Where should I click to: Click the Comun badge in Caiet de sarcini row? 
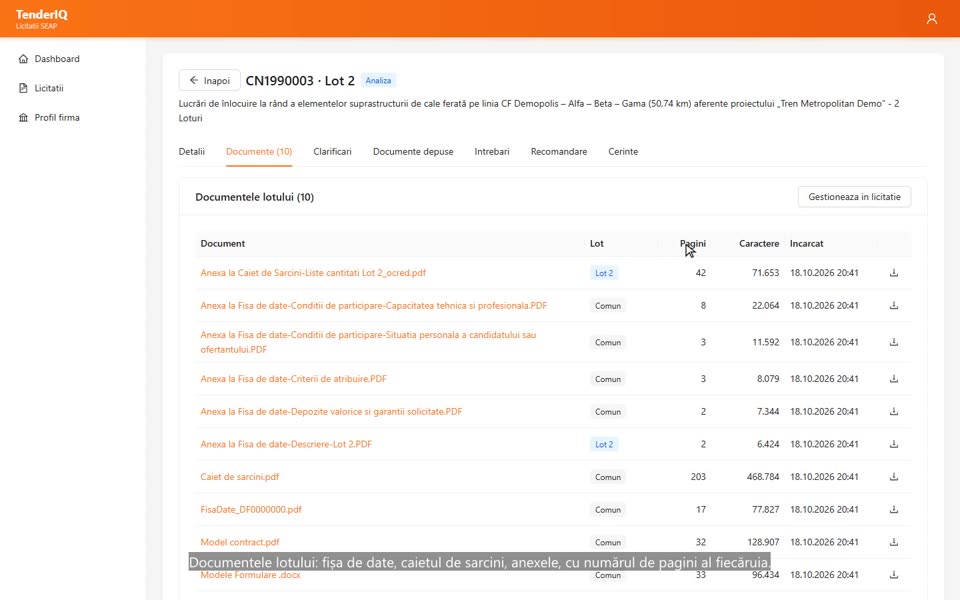click(x=607, y=477)
